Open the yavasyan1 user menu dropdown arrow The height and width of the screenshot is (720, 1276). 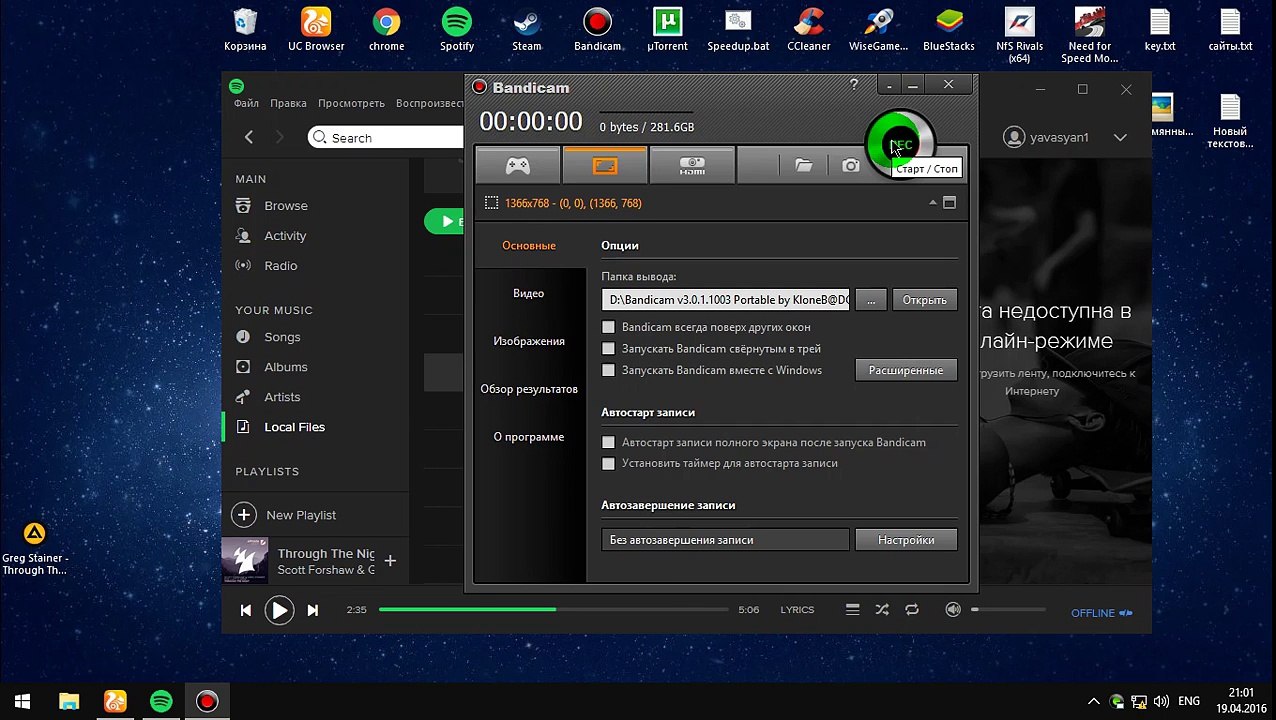coord(1120,137)
